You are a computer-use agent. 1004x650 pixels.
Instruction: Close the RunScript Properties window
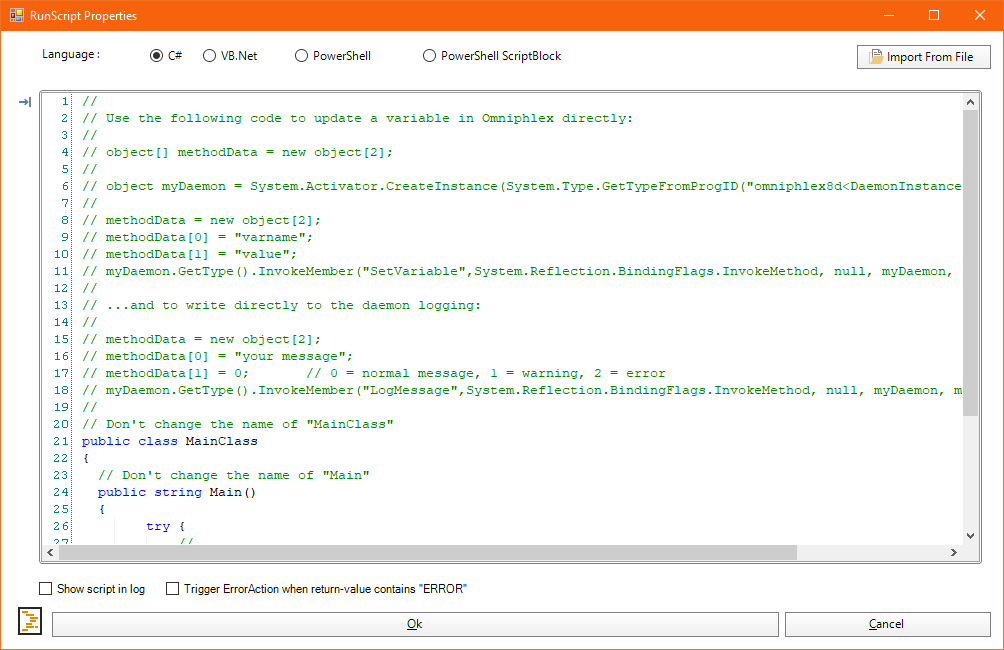click(980, 15)
